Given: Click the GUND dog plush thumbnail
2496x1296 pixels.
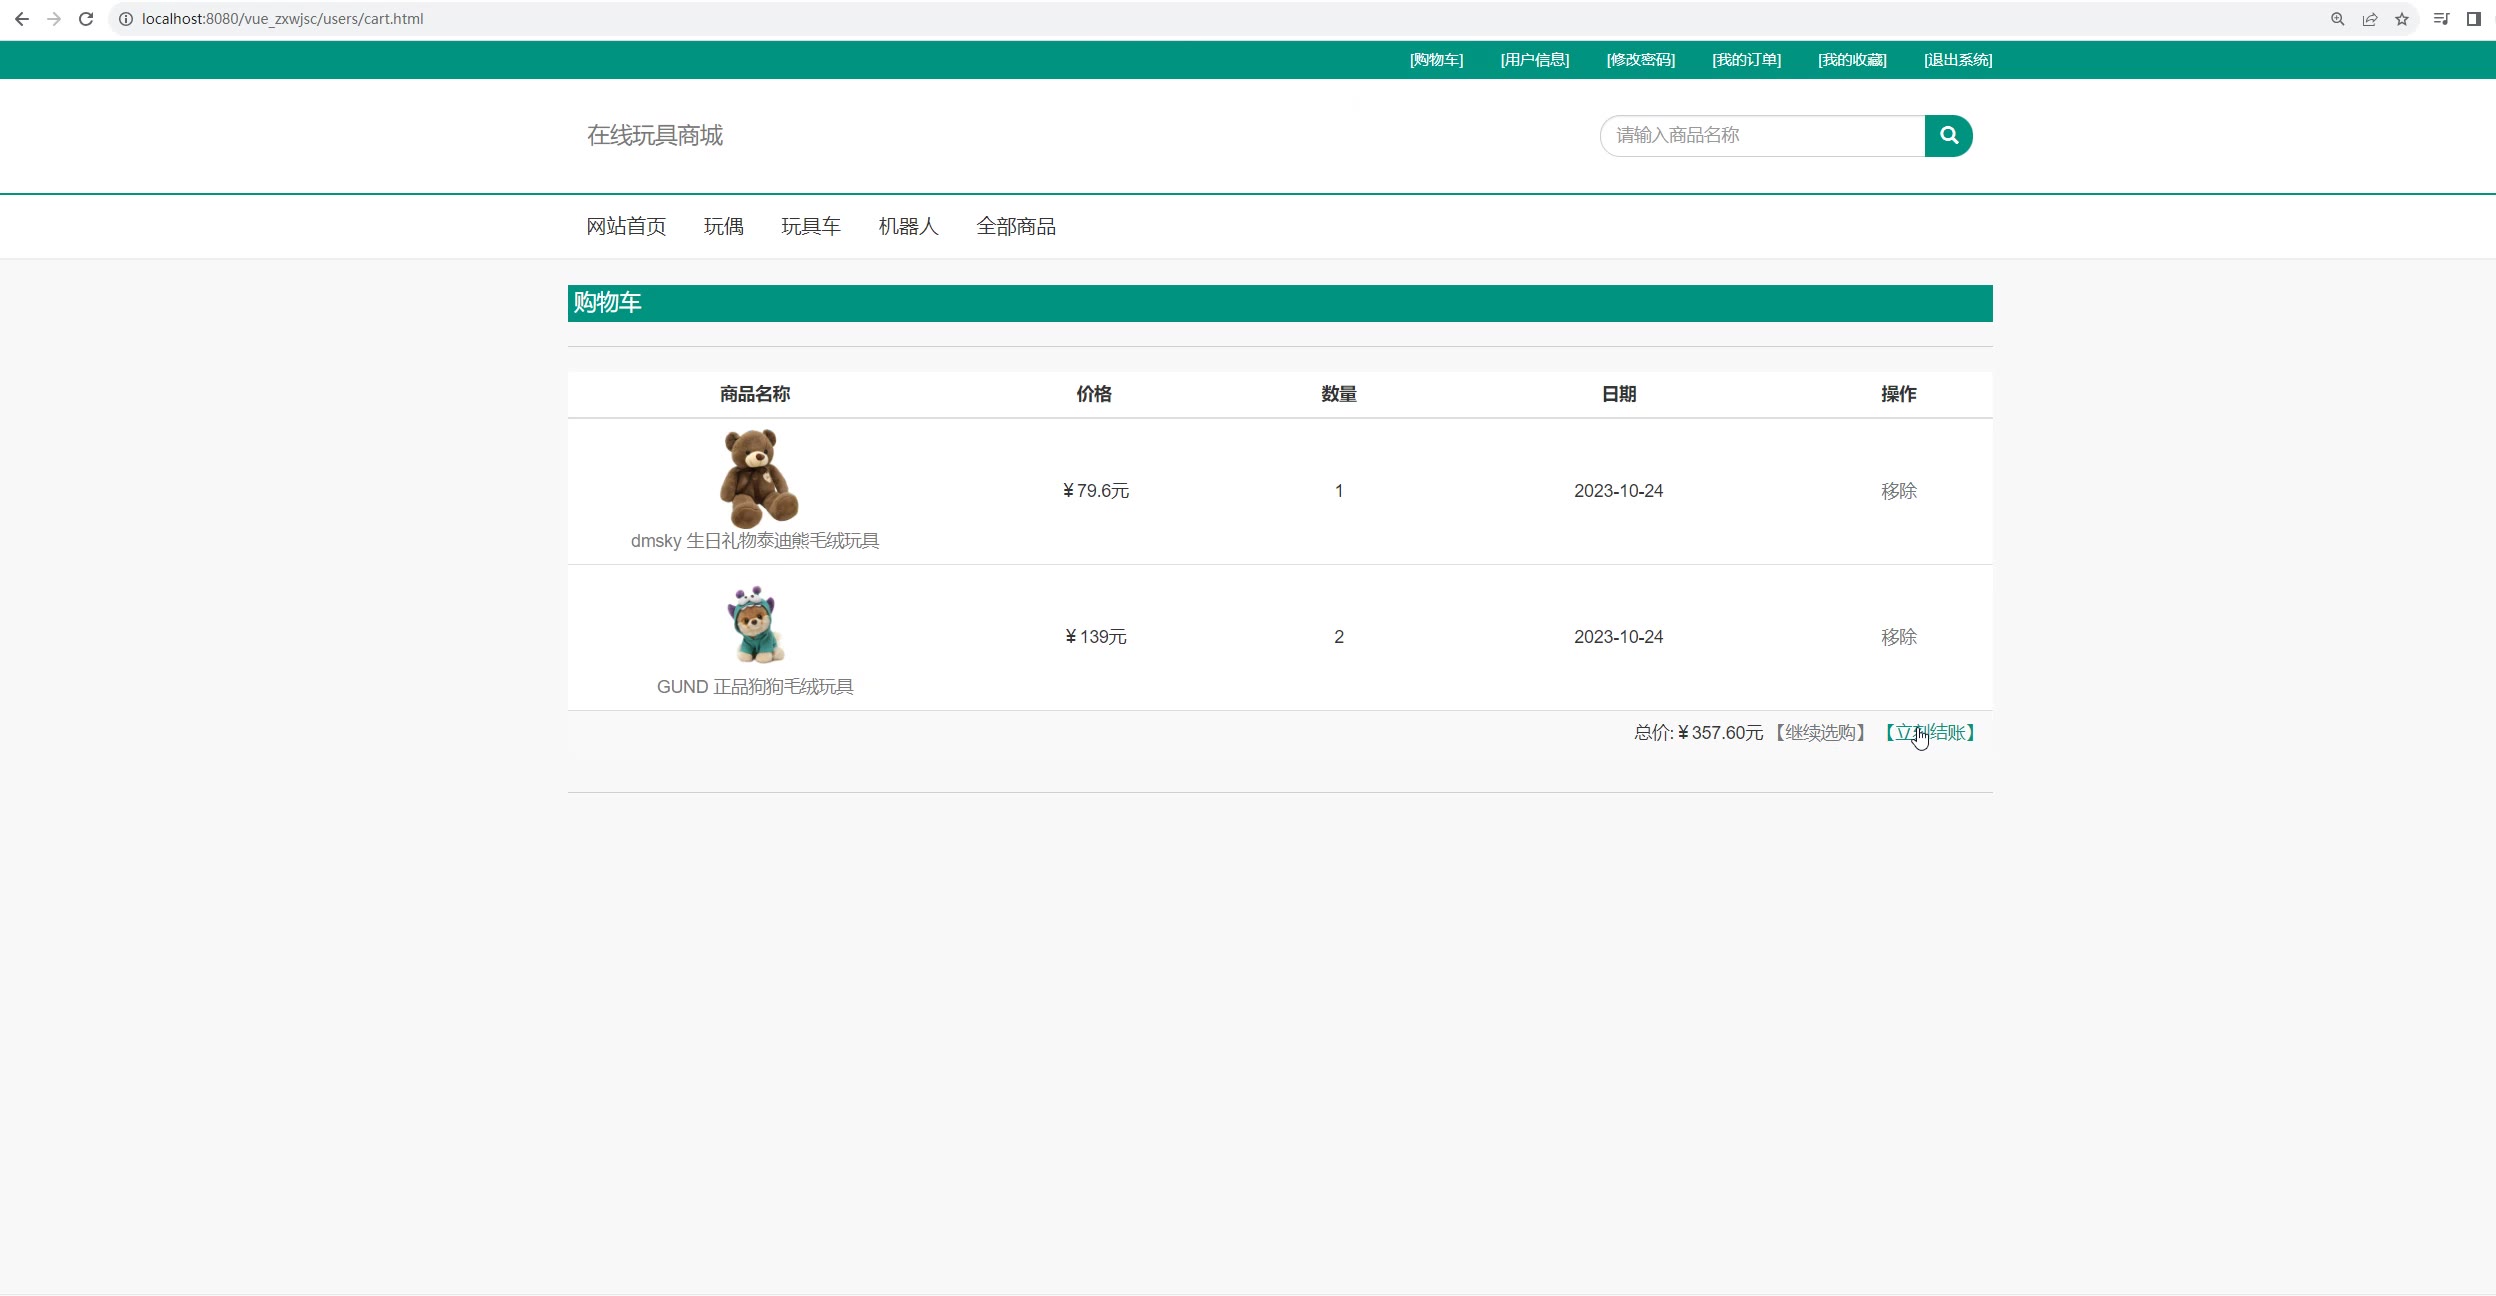Looking at the screenshot, I should point(755,625).
